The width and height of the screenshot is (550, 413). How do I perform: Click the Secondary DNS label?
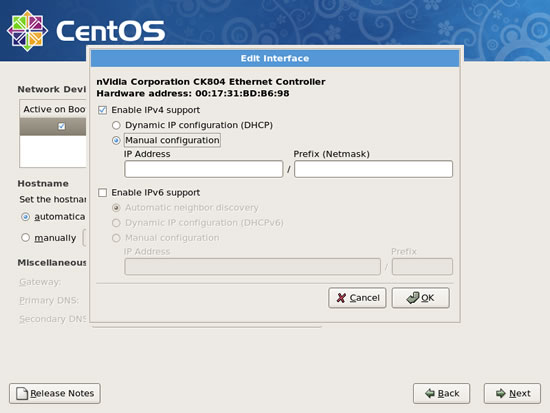(x=53, y=319)
